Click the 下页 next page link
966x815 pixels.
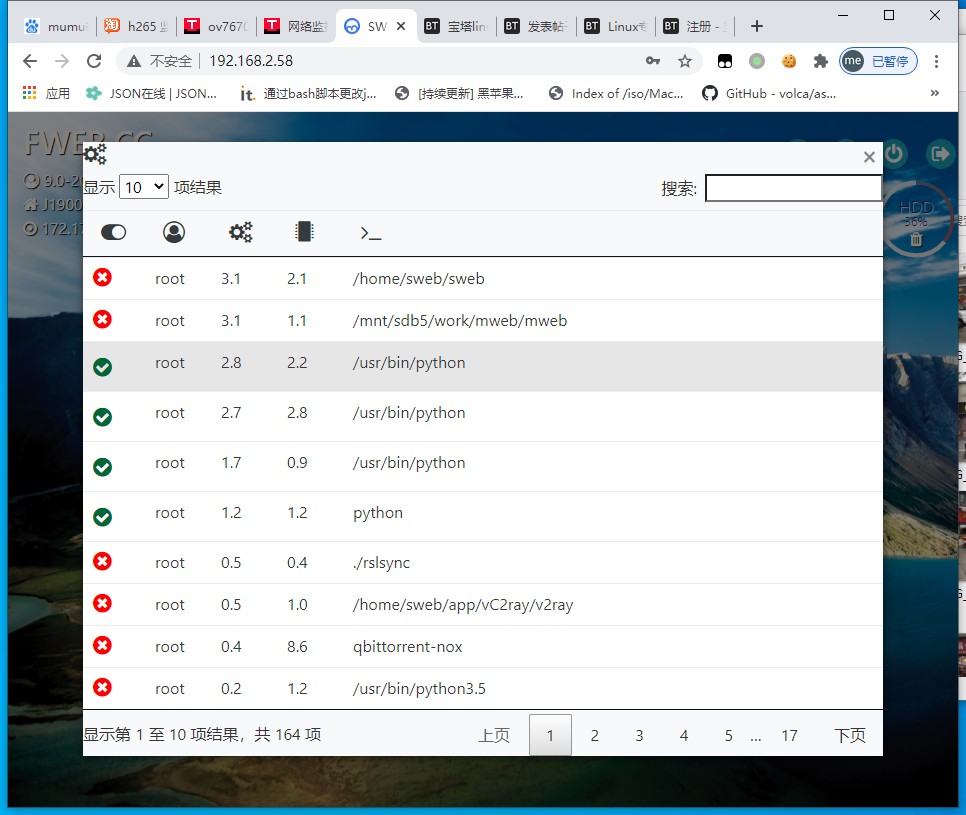coord(849,736)
